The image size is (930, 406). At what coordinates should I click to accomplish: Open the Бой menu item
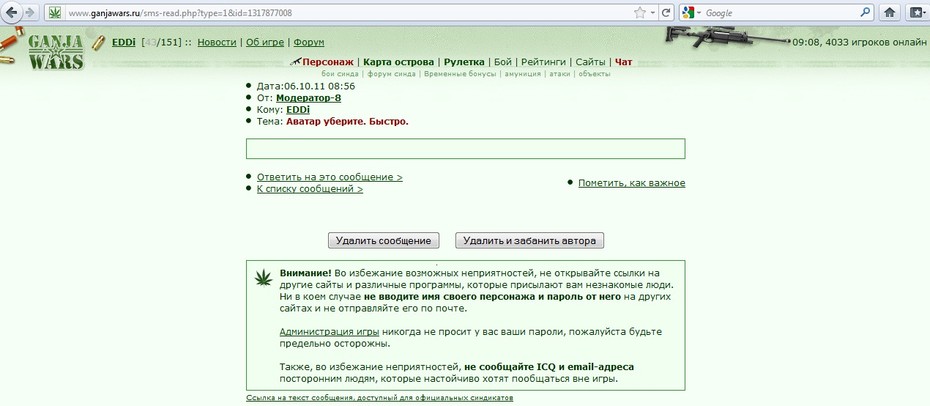pyautogui.click(x=503, y=62)
